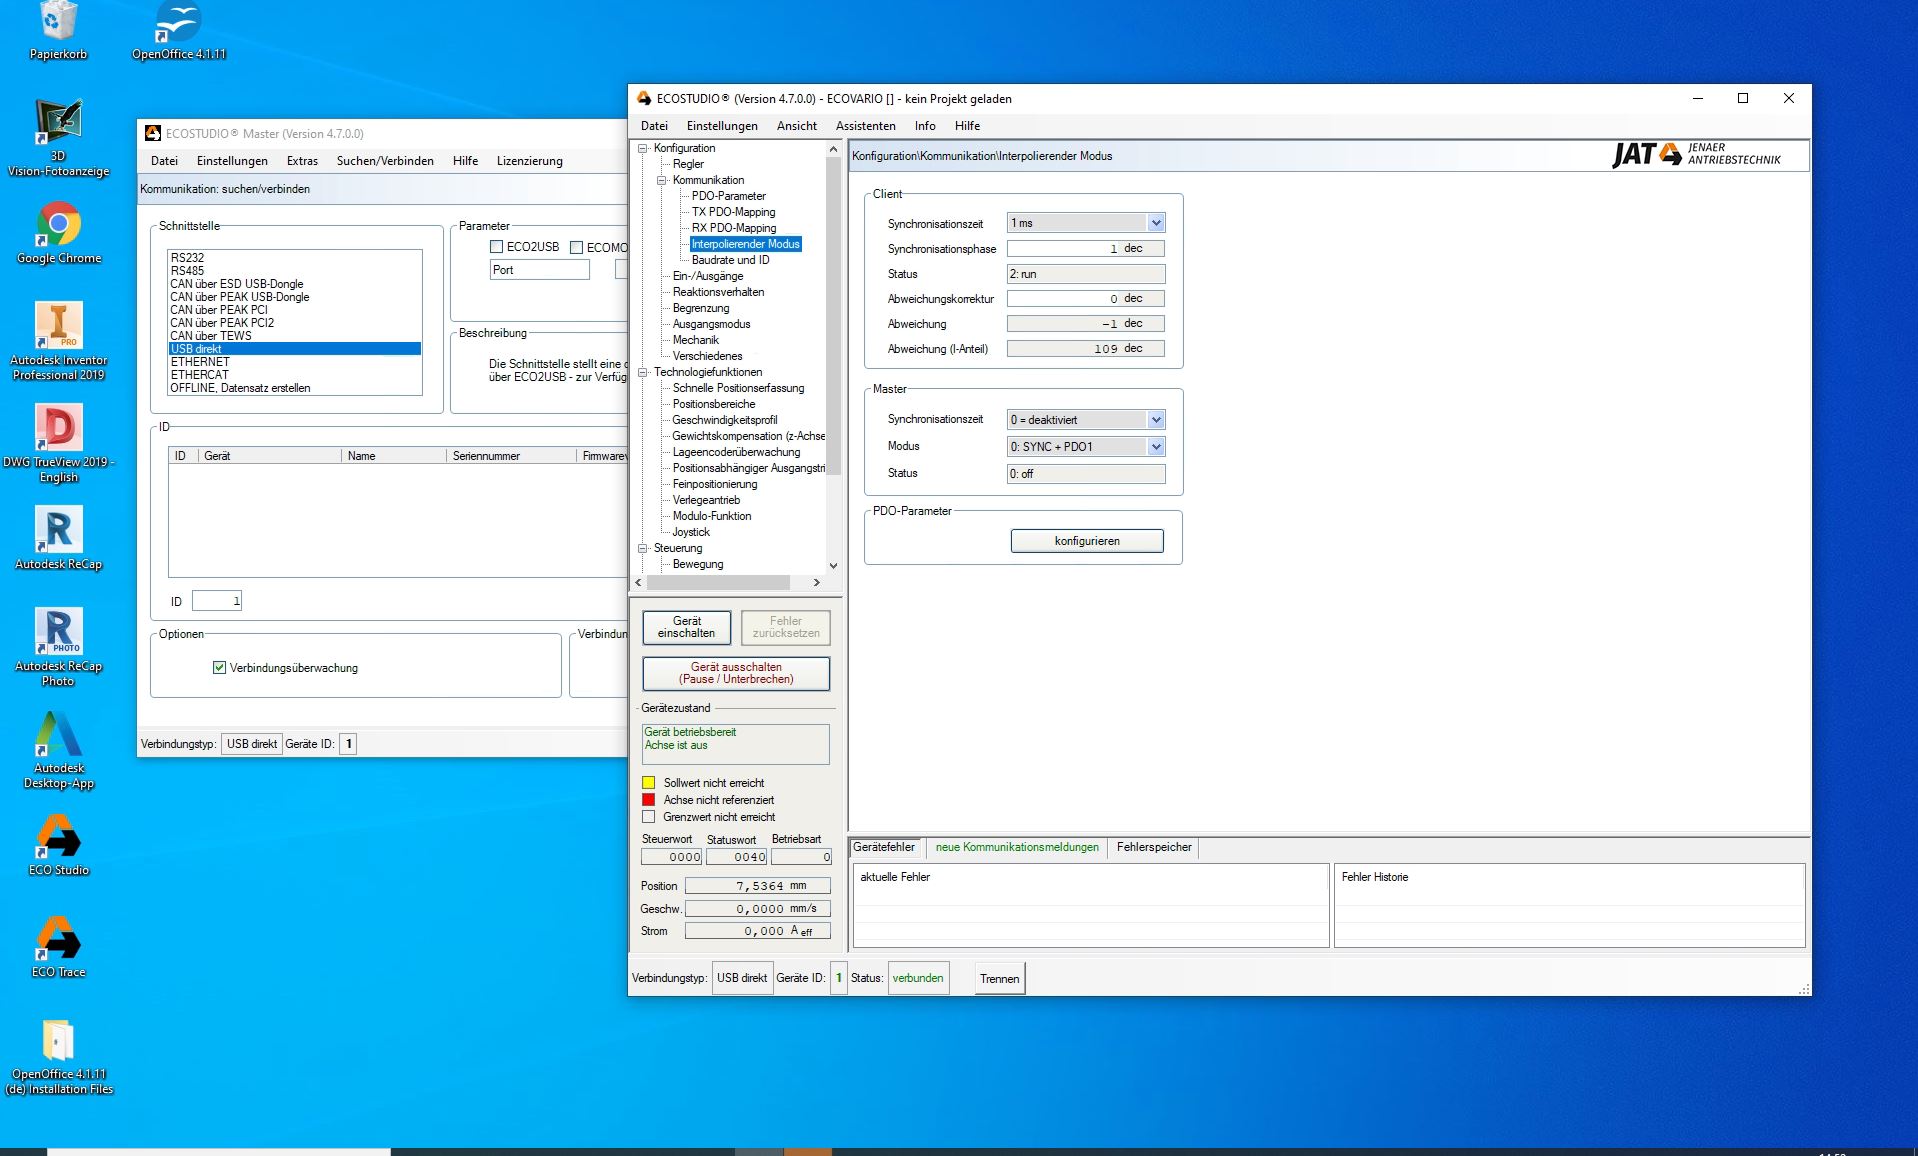This screenshot has width=1918, height=1156.
Task: Open the Einstellungen menu in ECOSTUDIO
Action: pyautogui.click(x=722, y=126)
